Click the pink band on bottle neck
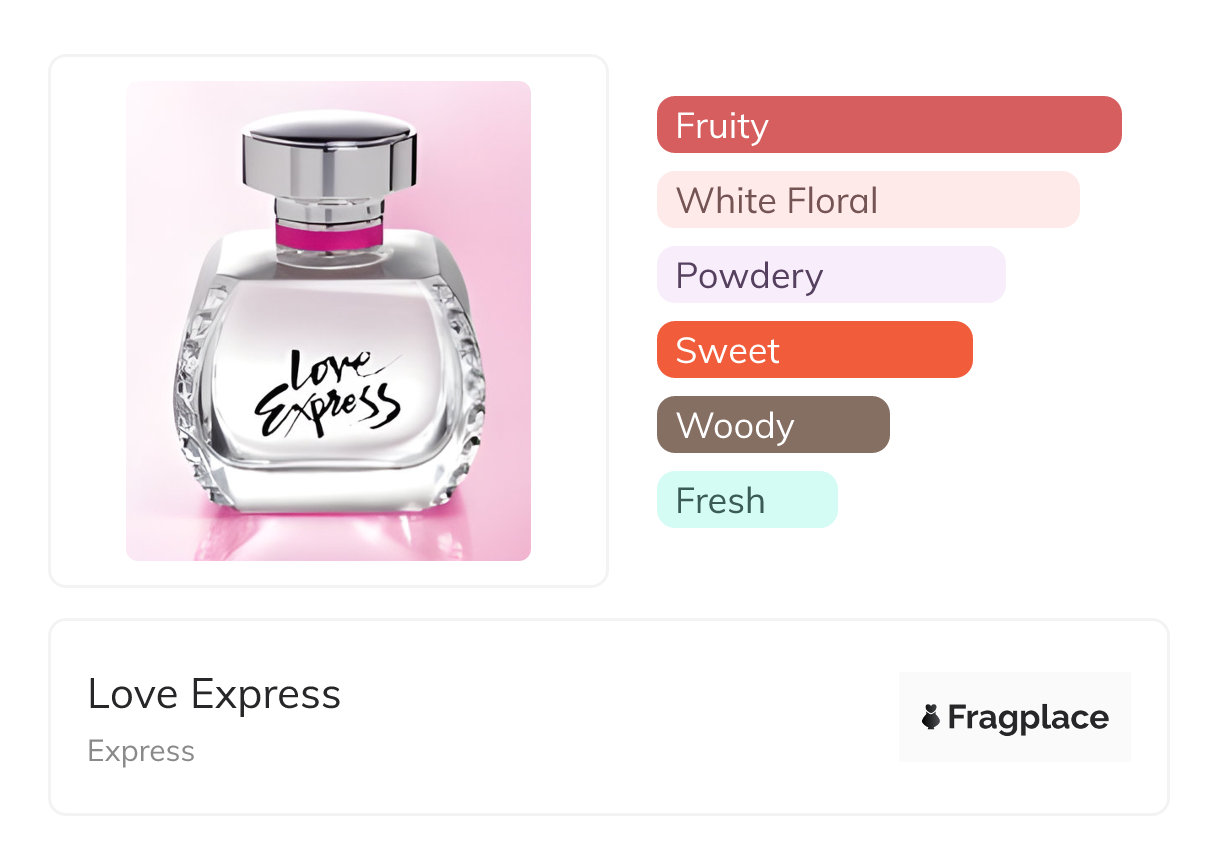1218x864 pixels. click(328, 237)
